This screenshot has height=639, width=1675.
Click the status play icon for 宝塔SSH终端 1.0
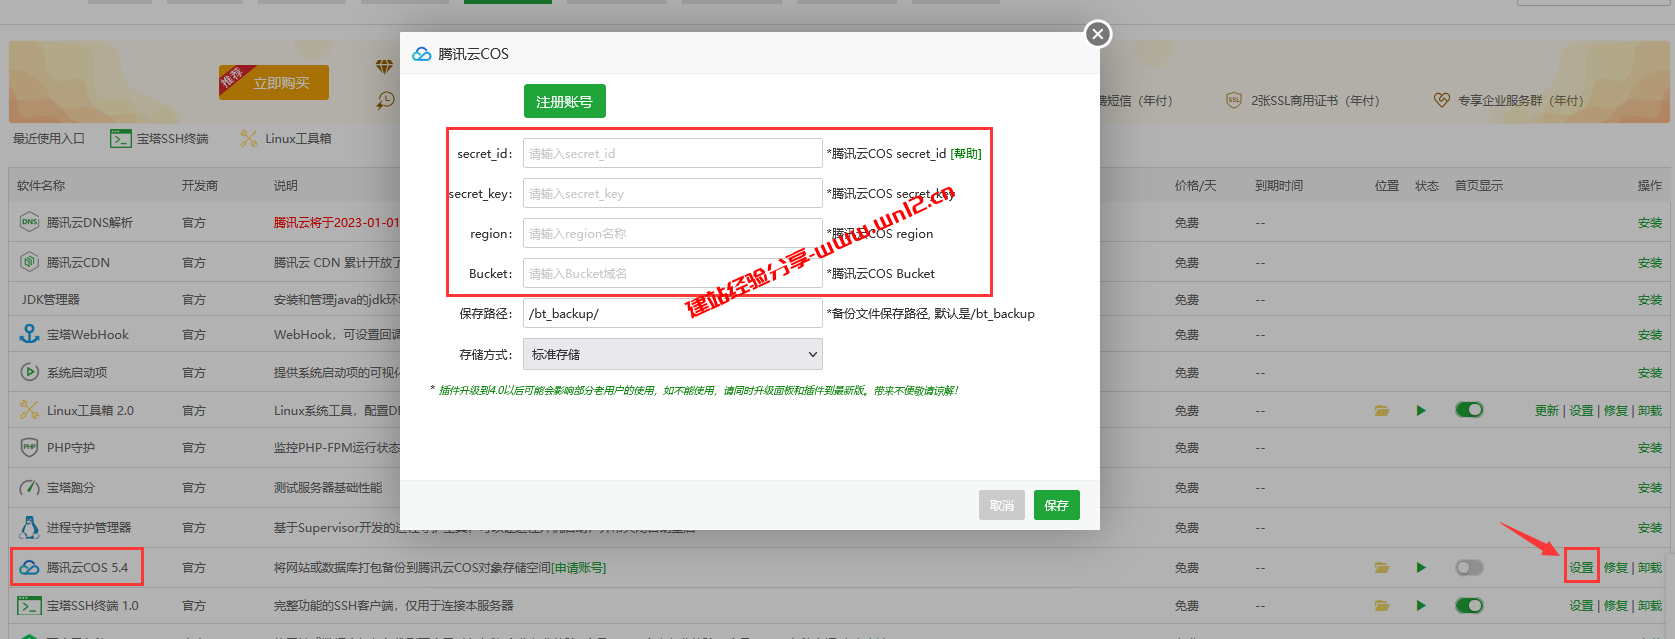pos(1421,605)
